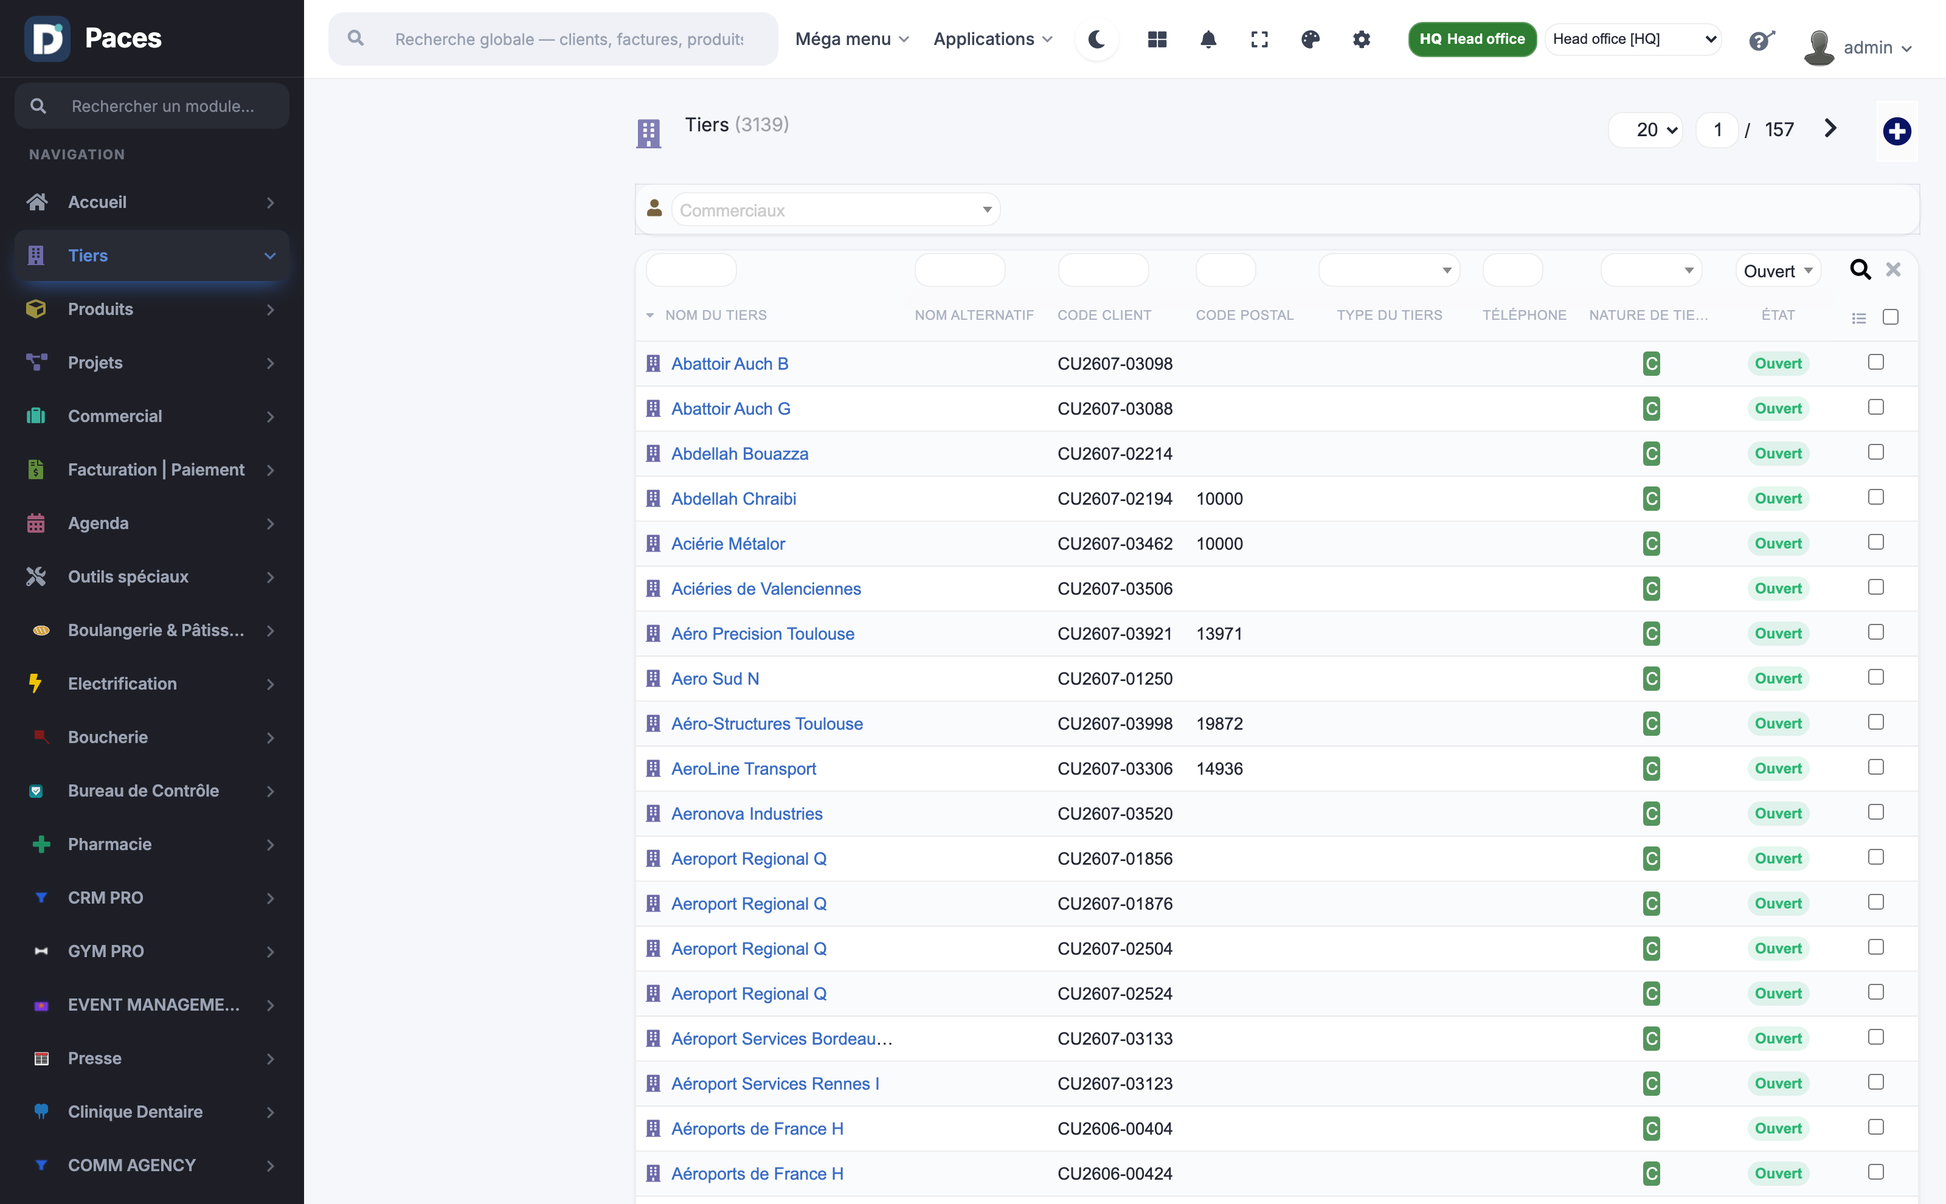The width and height of the screenshot is (1946, 1204).
Task: Open Presse in the navigation
Action: 152,1058
